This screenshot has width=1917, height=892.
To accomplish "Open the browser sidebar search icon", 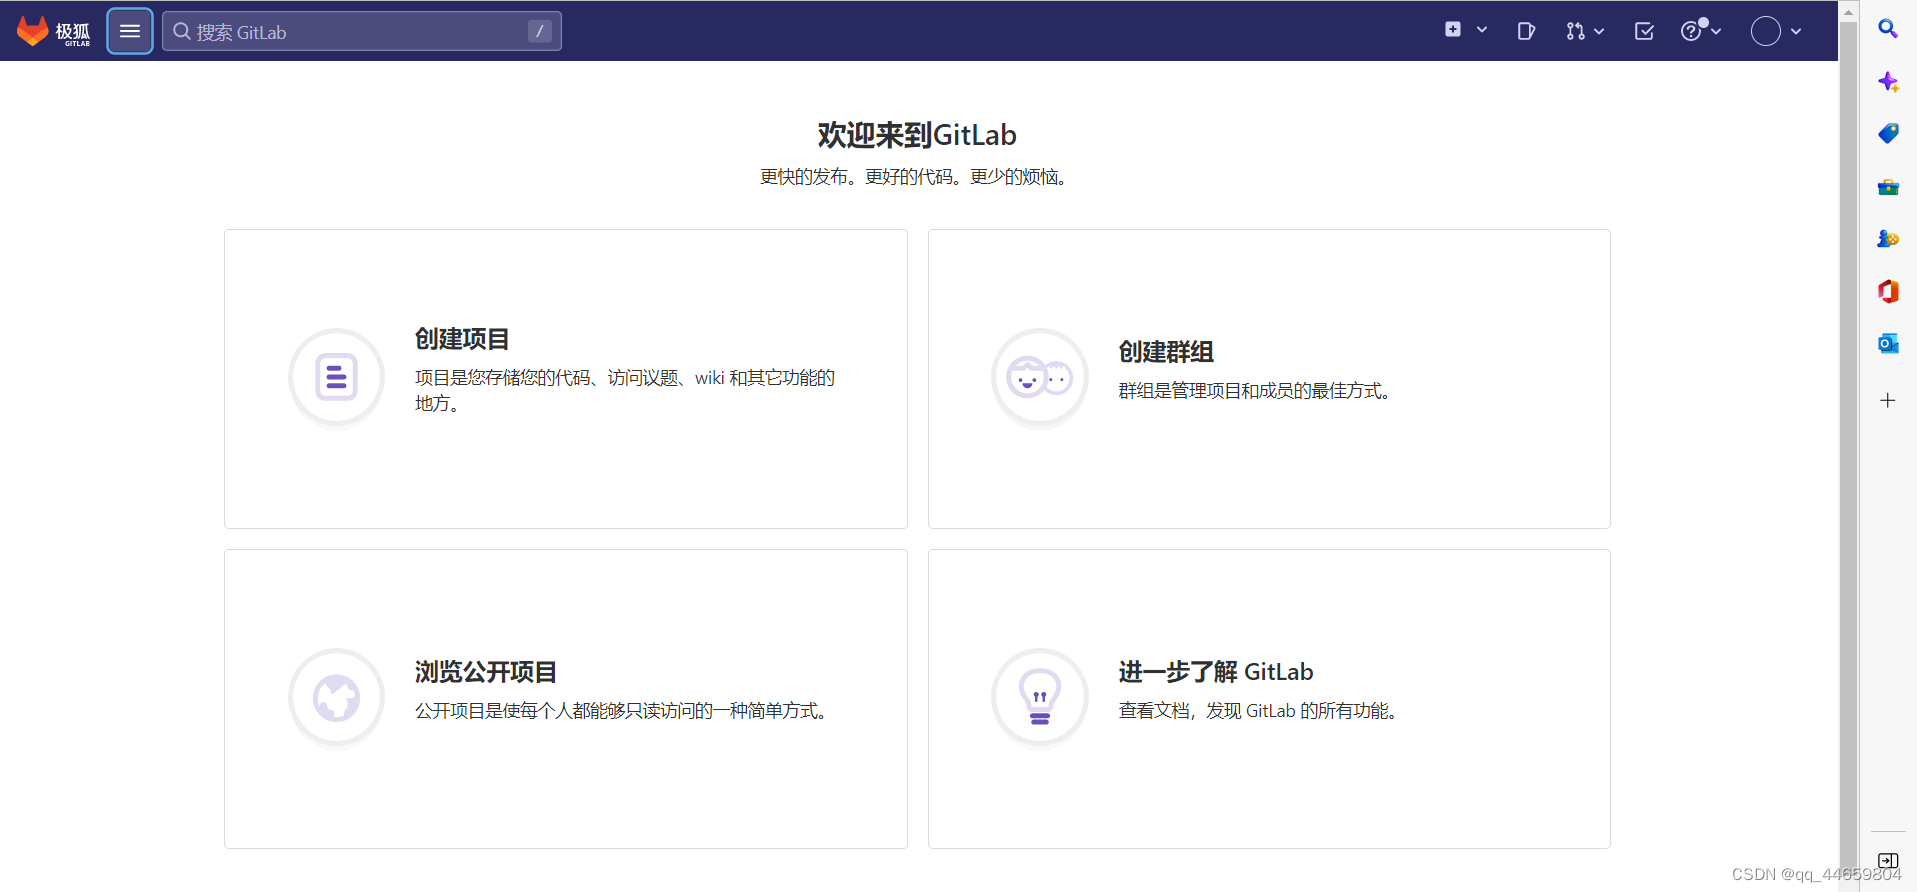I will point(1888,29).
